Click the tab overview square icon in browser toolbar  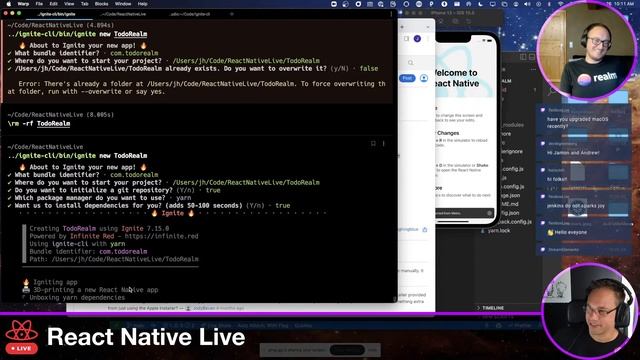pos(406,38)
